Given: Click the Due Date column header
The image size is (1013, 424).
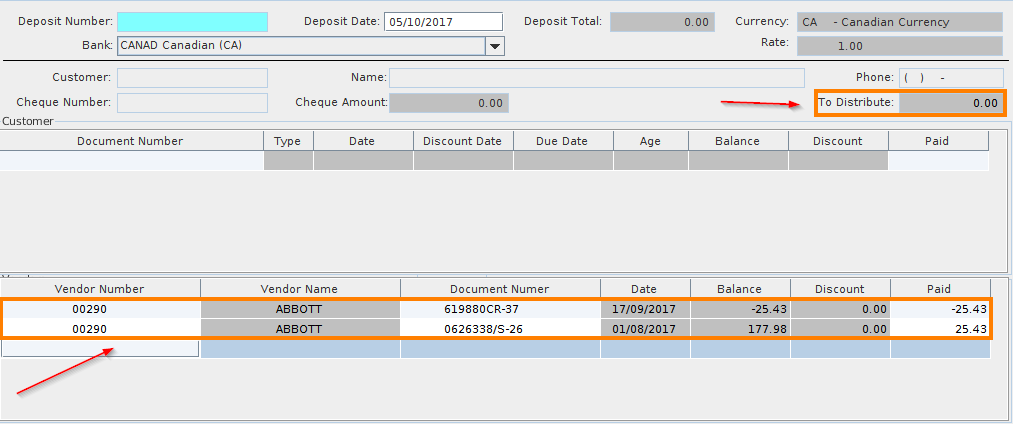Looking at the screenshot, I should coord(562,141).
